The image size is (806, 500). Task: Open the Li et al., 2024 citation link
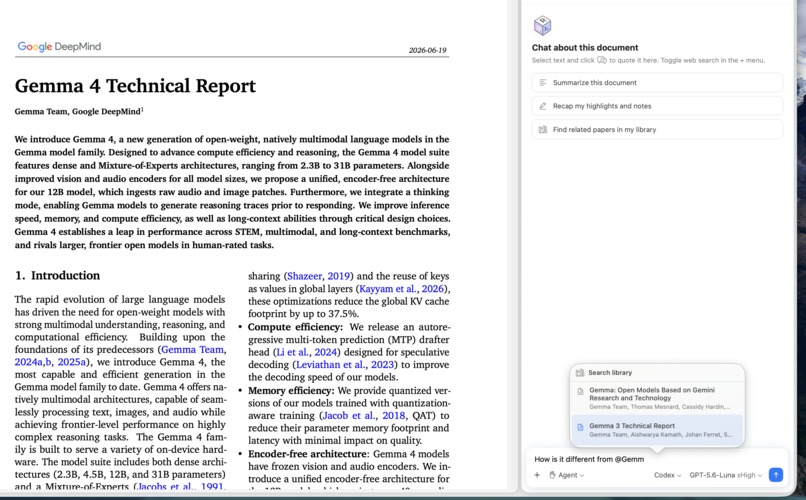coord(306,352)
